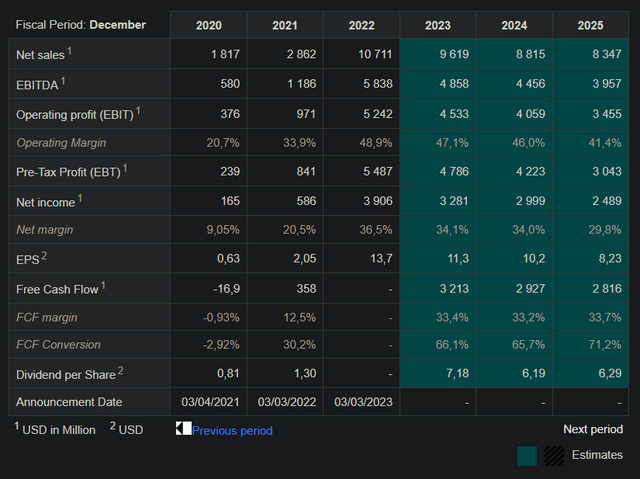Click FCF margin estimate 33,7%
The image size is (640, 479).
tap(605, 317)
